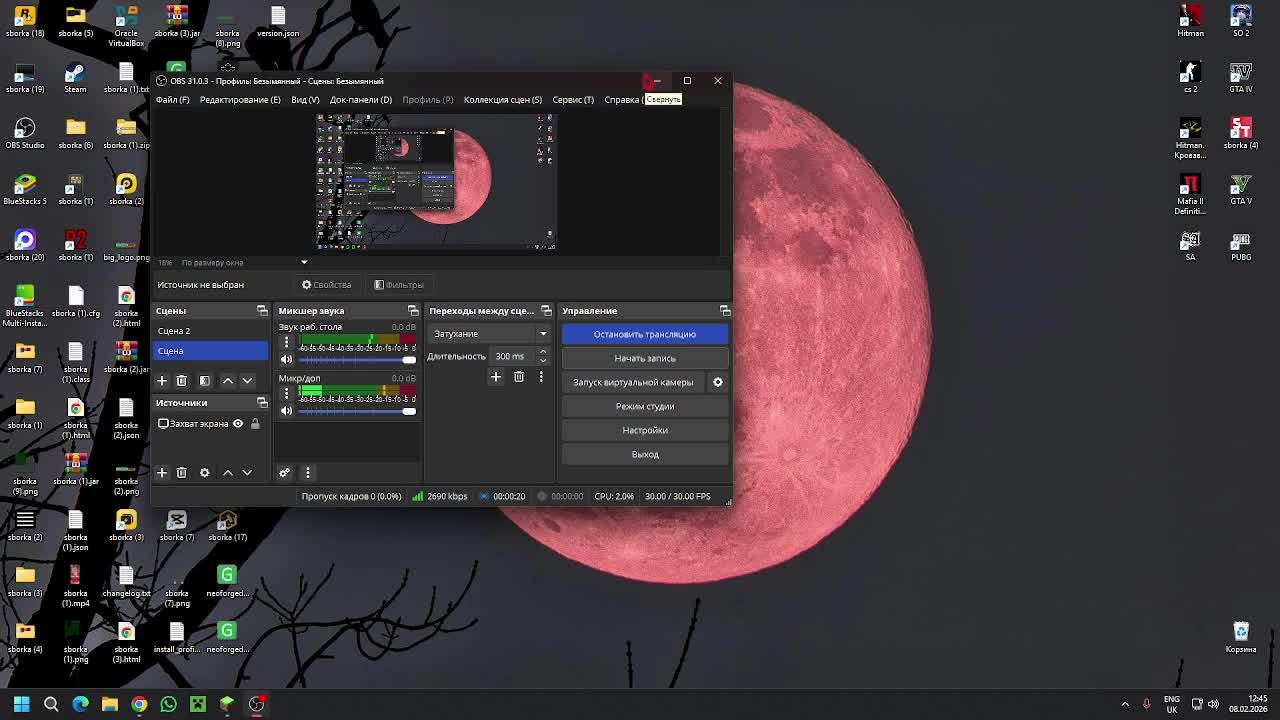Remove the selected source using trash icon
Screen dimensions: 1280x720
click(181, 473)
